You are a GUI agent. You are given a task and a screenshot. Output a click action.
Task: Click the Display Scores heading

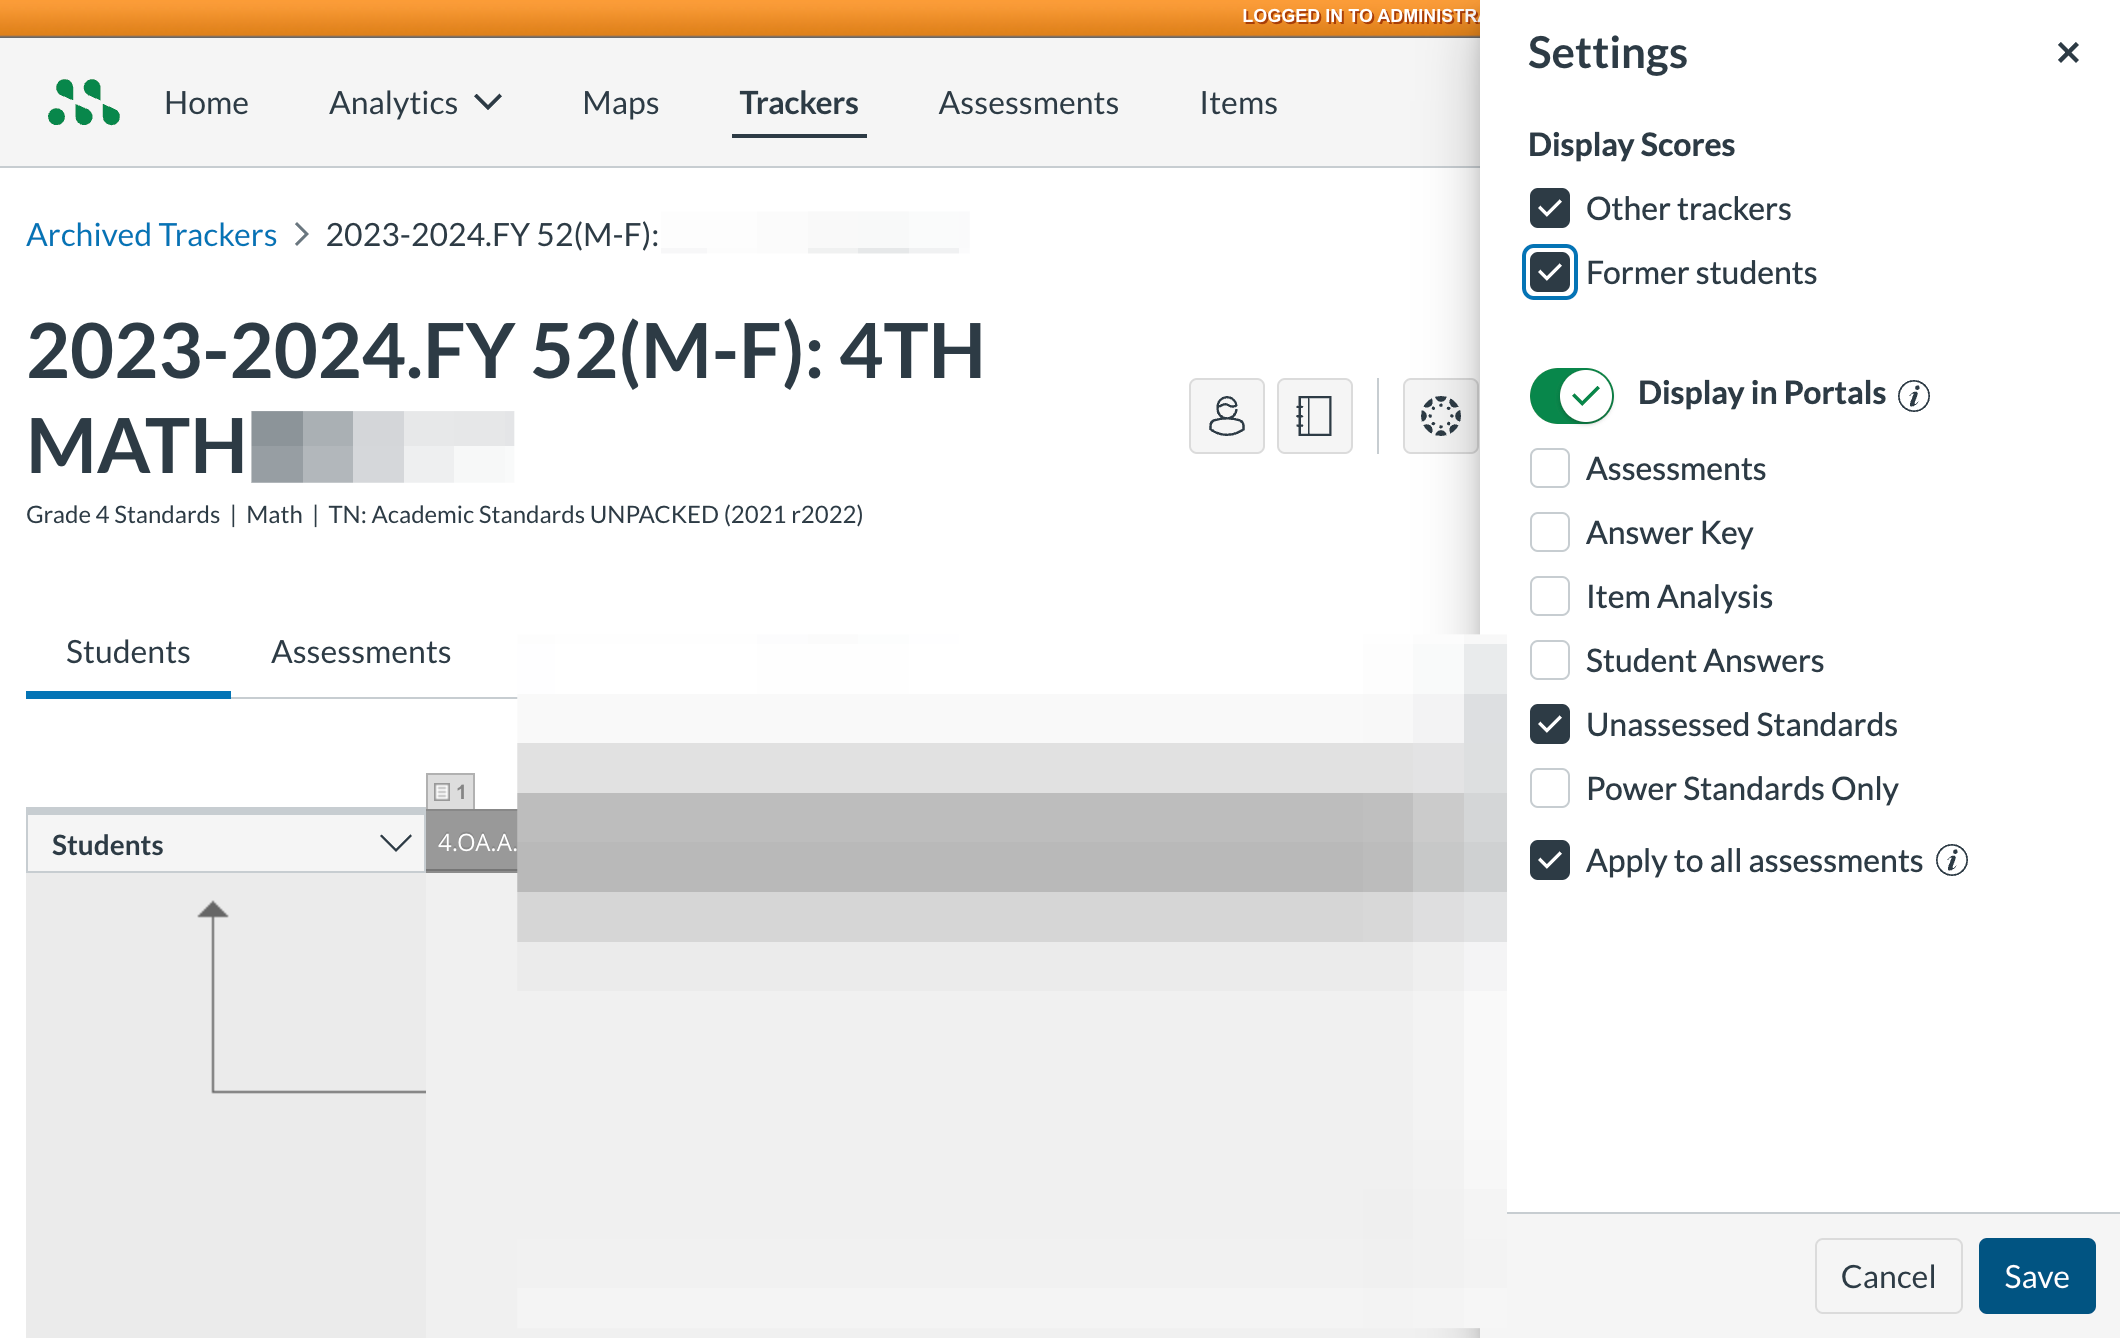pyautogui.click(x=1631, y=144)
